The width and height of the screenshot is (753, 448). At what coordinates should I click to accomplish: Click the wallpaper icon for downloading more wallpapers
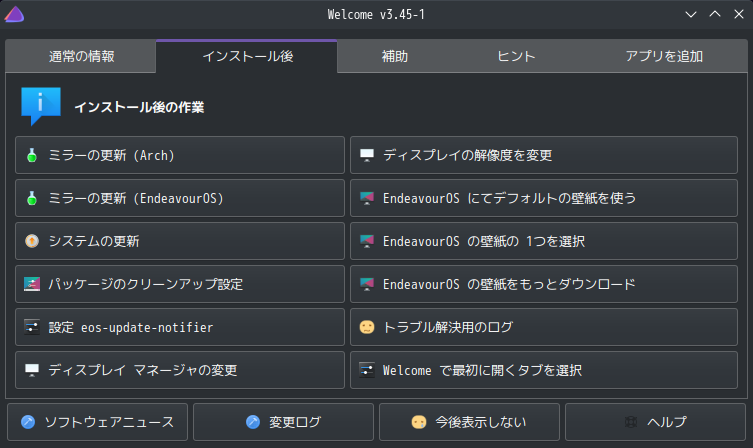(x=367, y=284)
